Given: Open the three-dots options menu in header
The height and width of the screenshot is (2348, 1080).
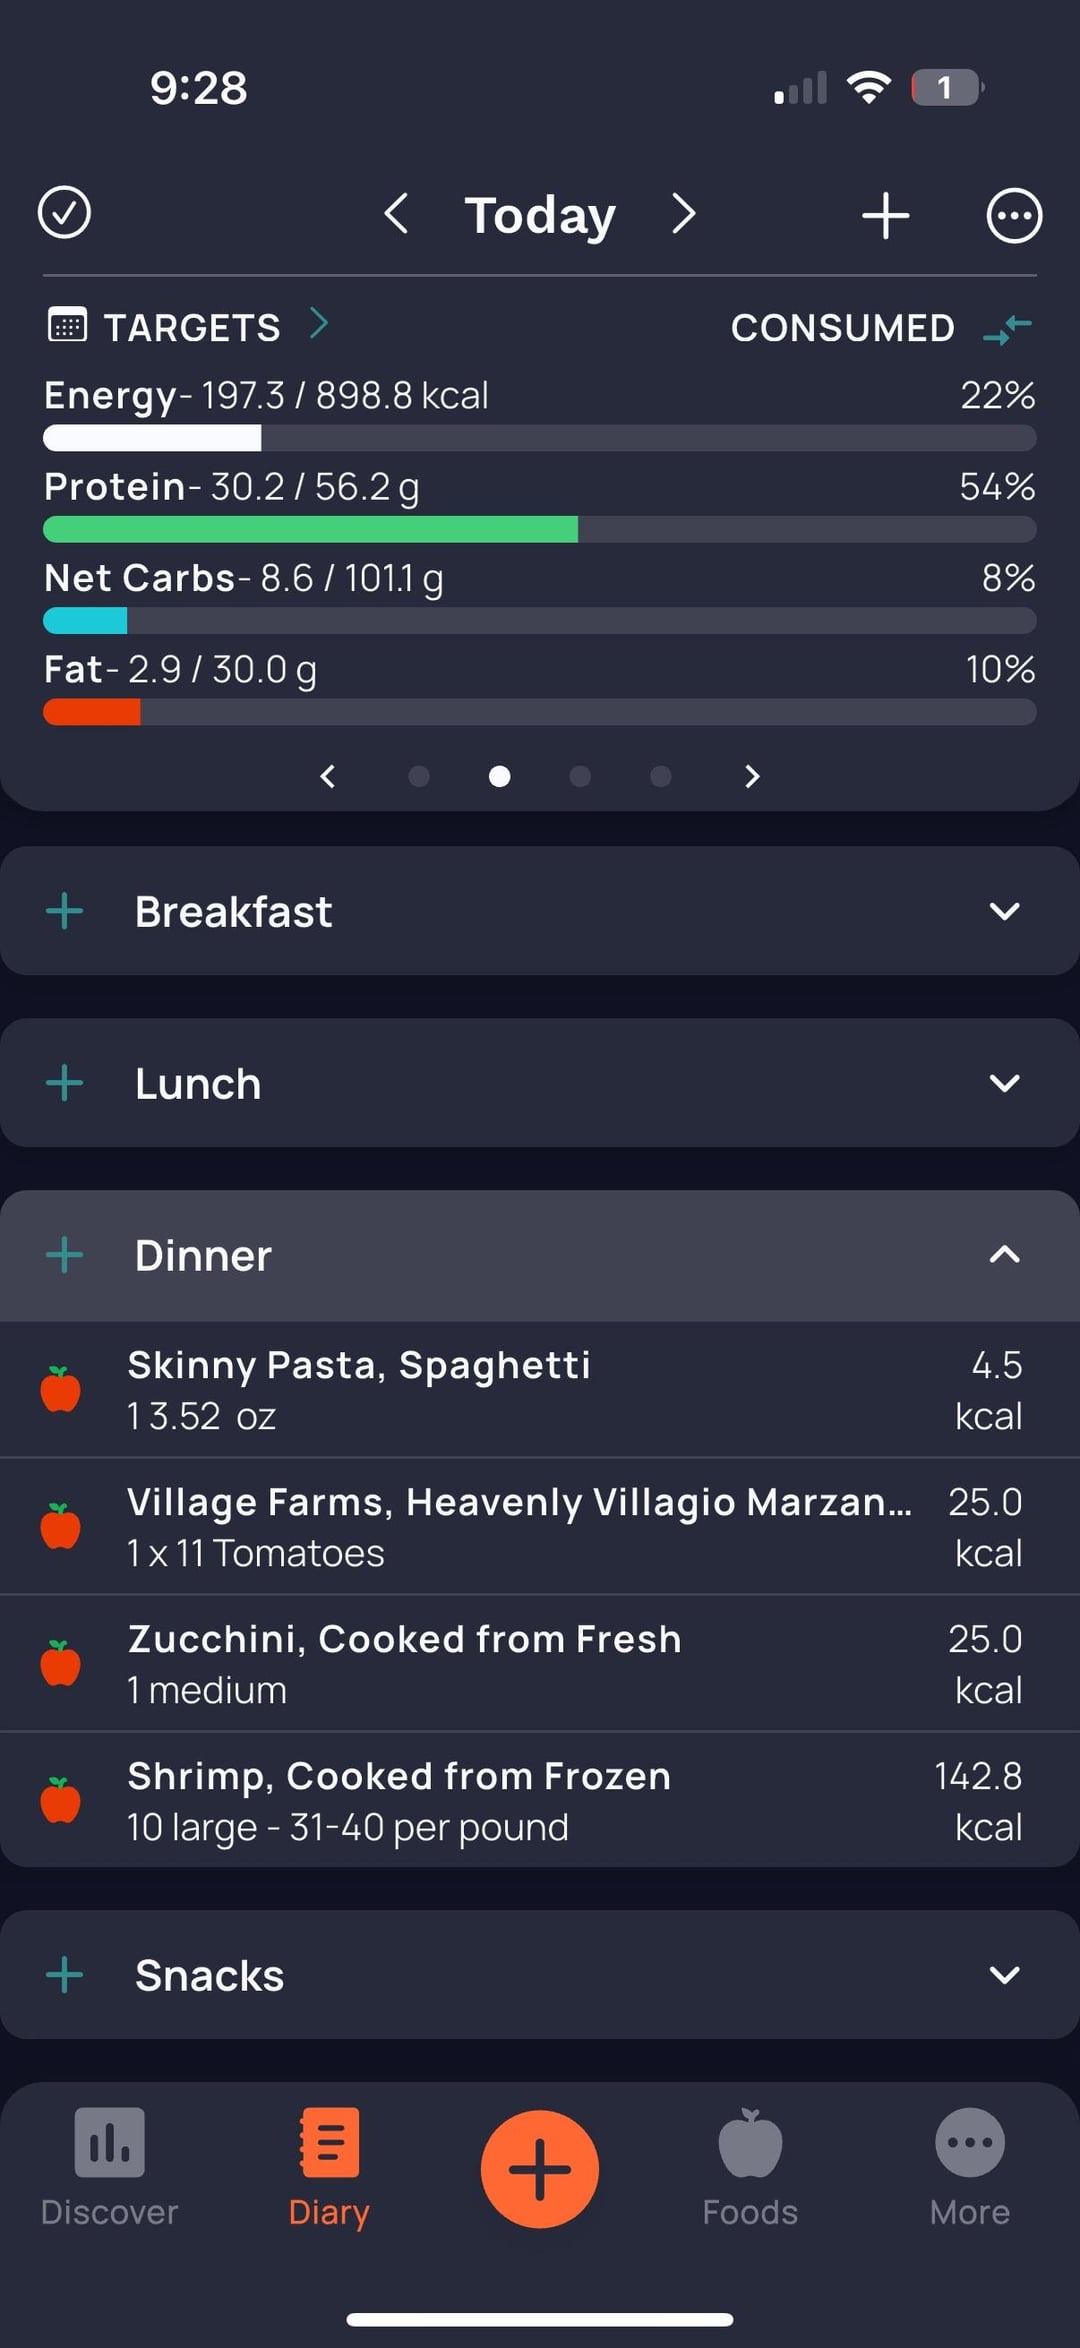Looking at the screenshot, I should pyautogui.click(x=1014, y=215).
